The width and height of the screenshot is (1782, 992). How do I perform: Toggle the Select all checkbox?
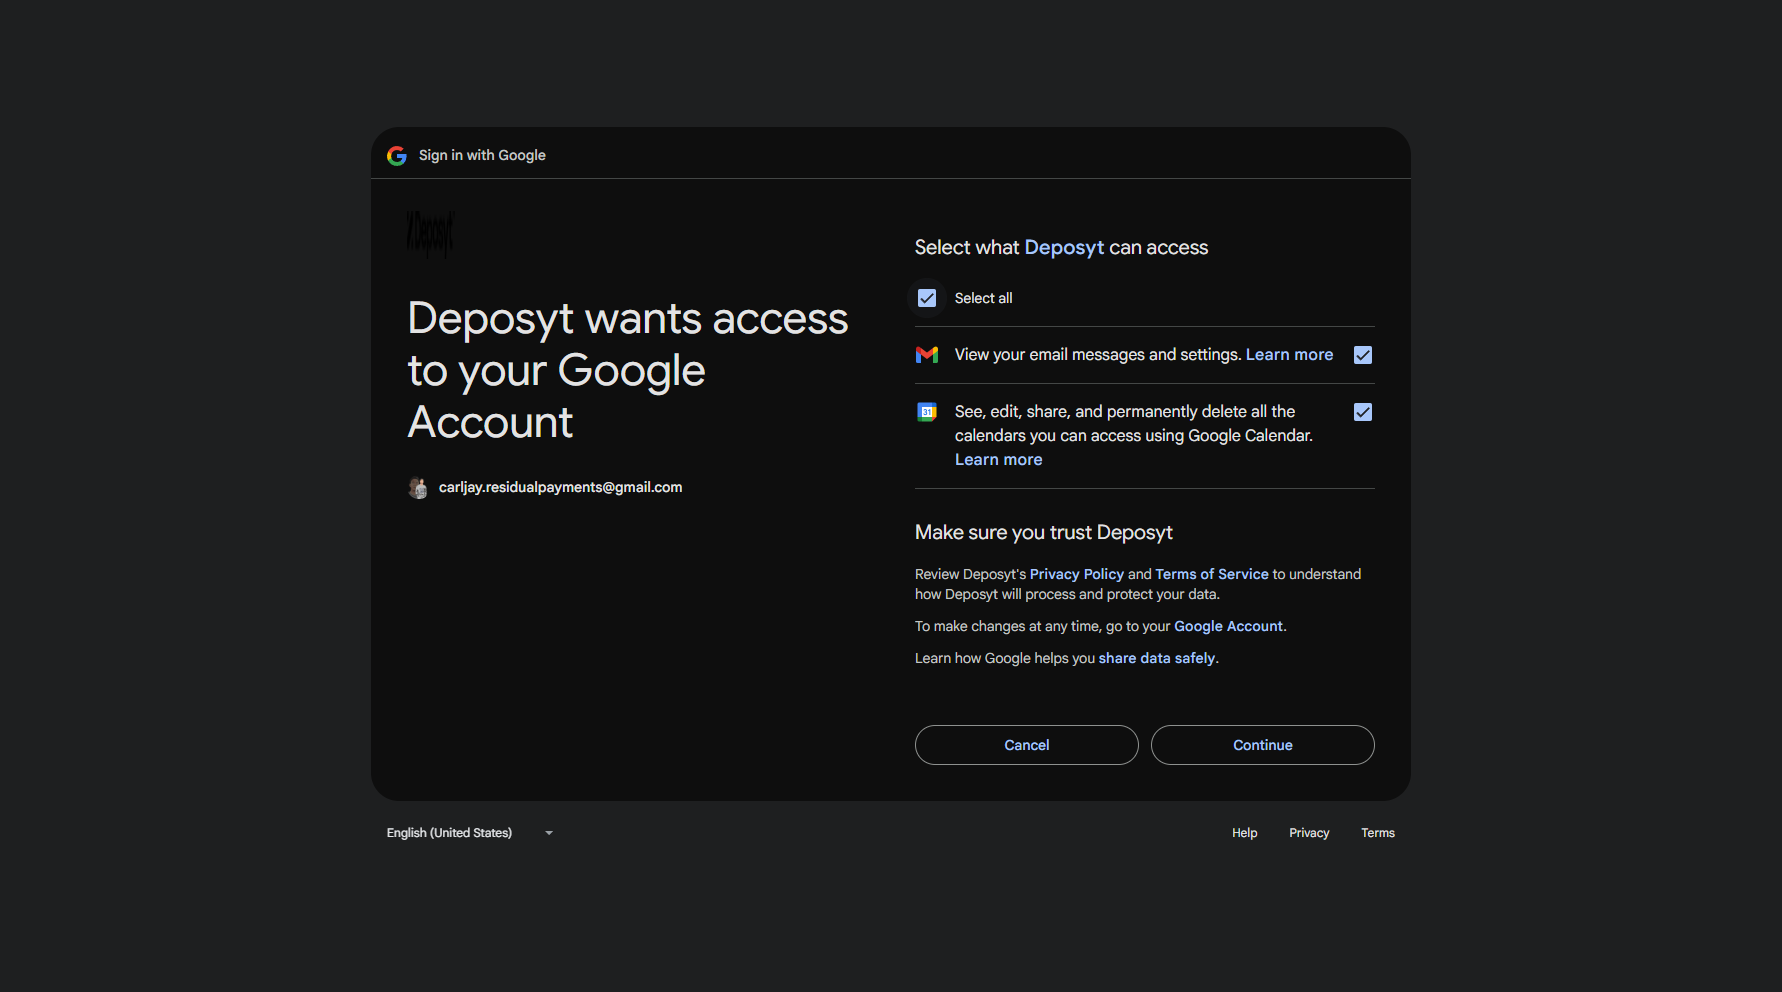[927, 298]
